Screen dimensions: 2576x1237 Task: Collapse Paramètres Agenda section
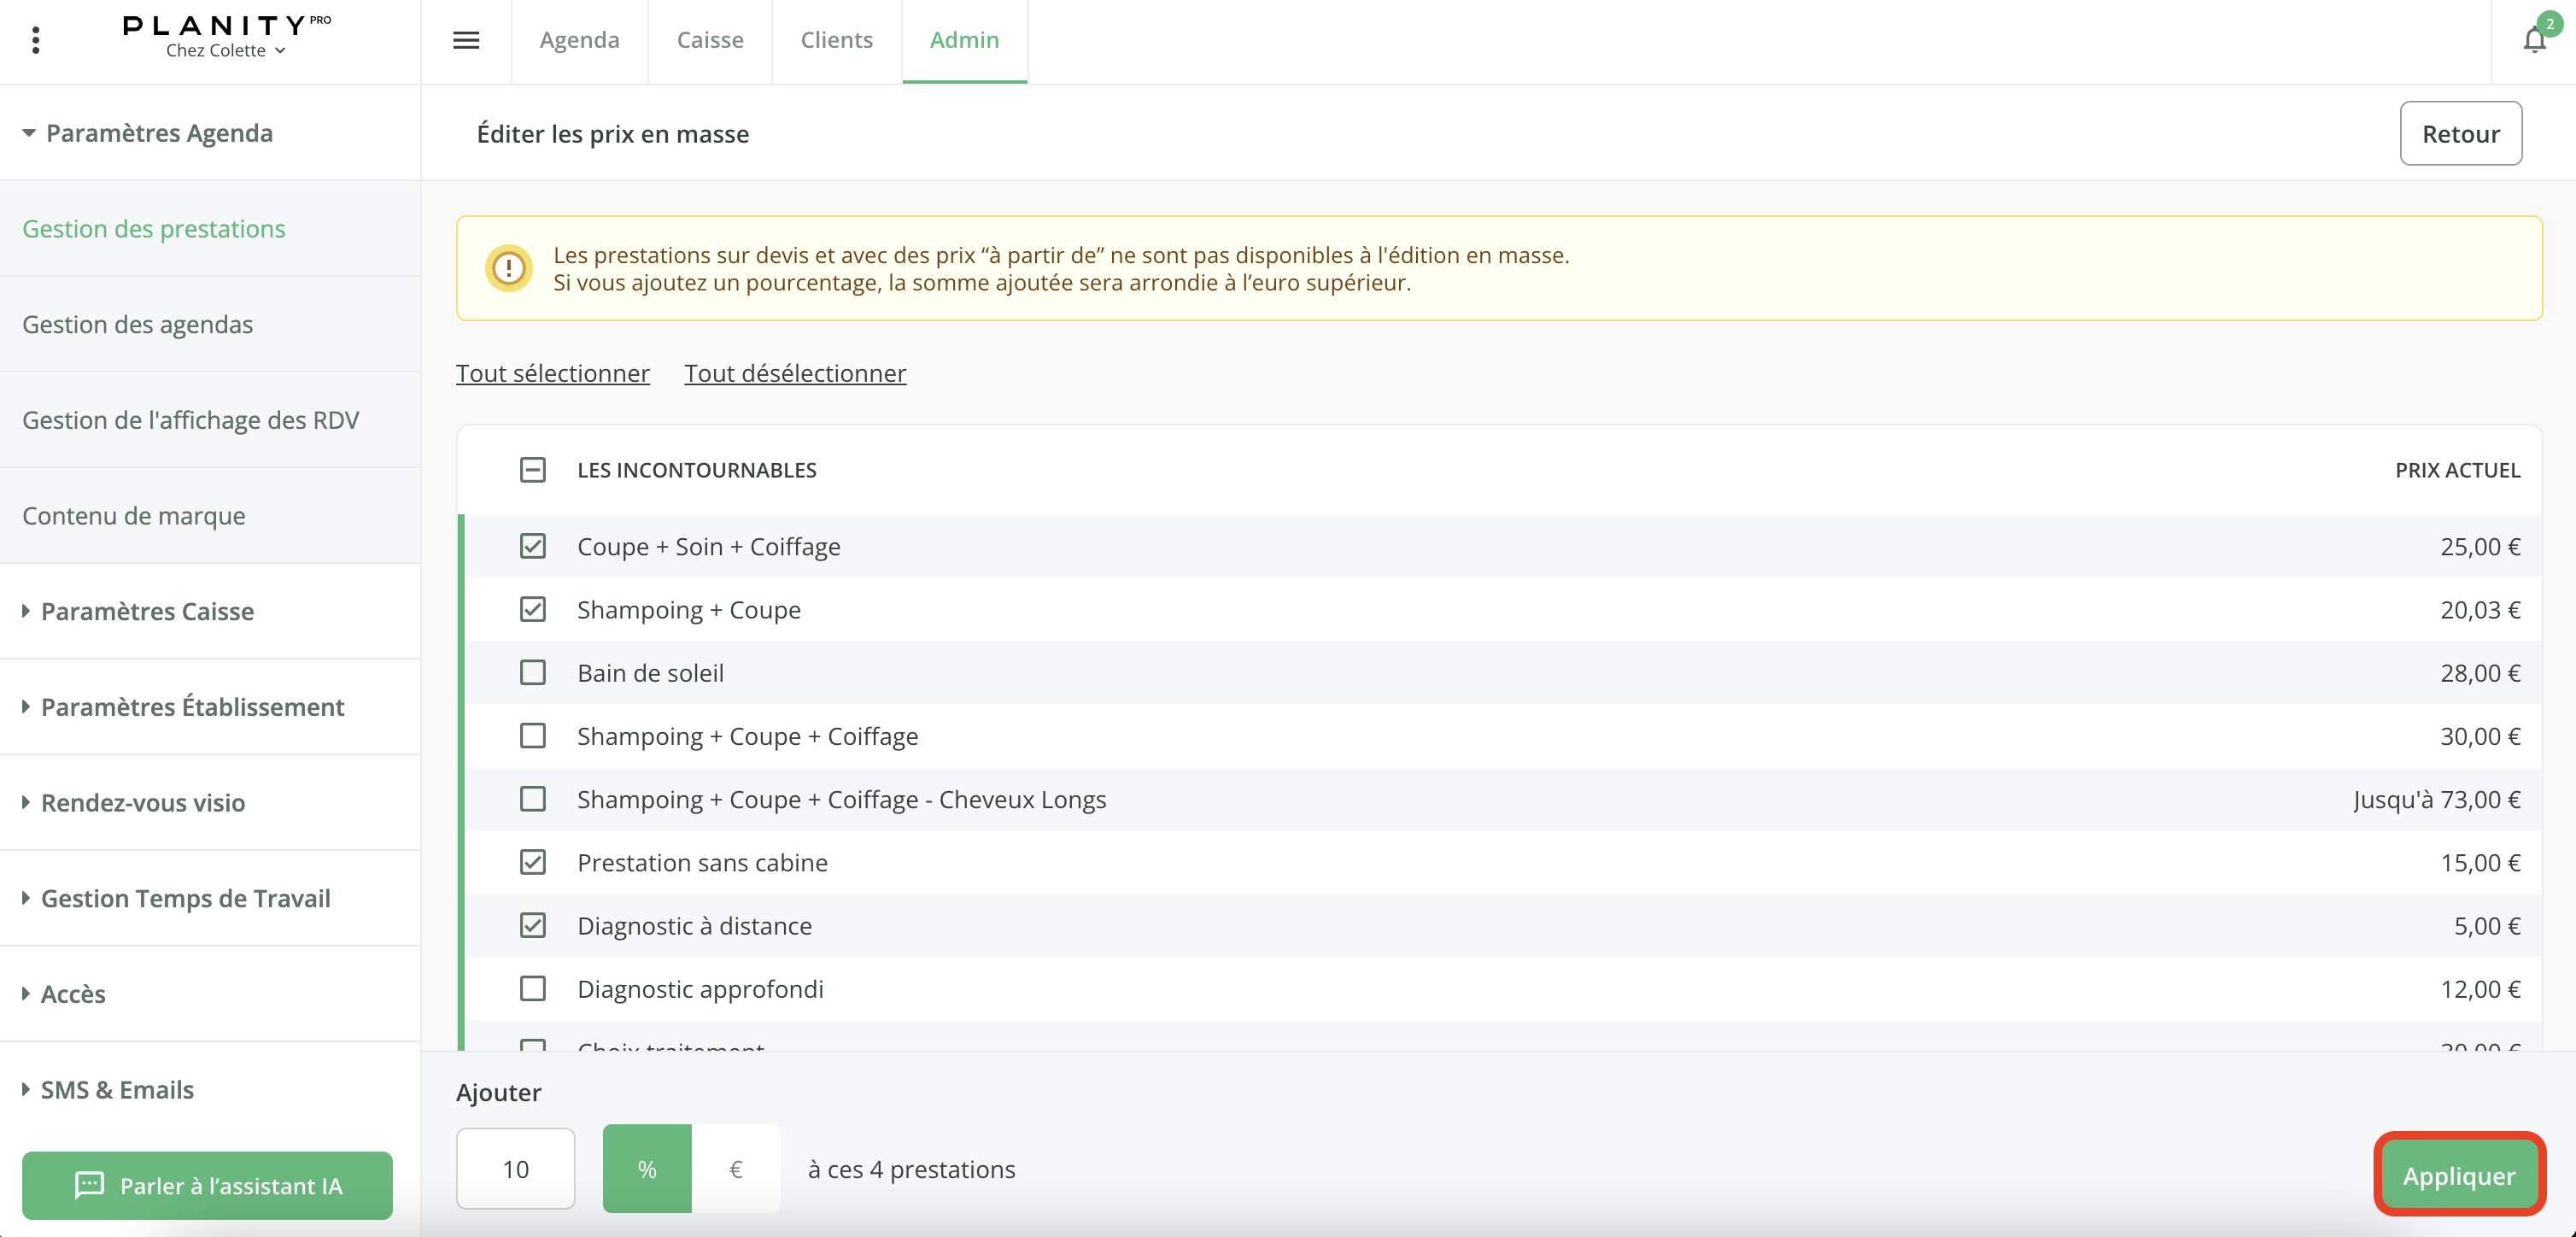point(158,133)
